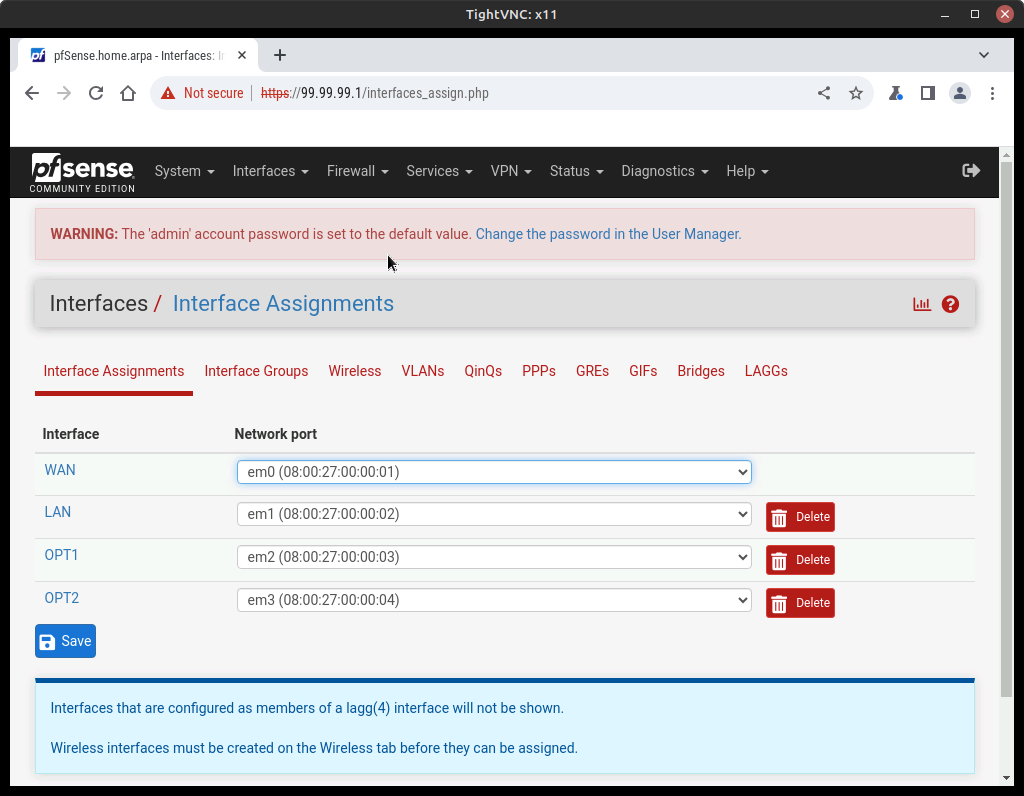Open the OPT1 interface link
Screen dimensions: 1024x796
pos(61,555)
